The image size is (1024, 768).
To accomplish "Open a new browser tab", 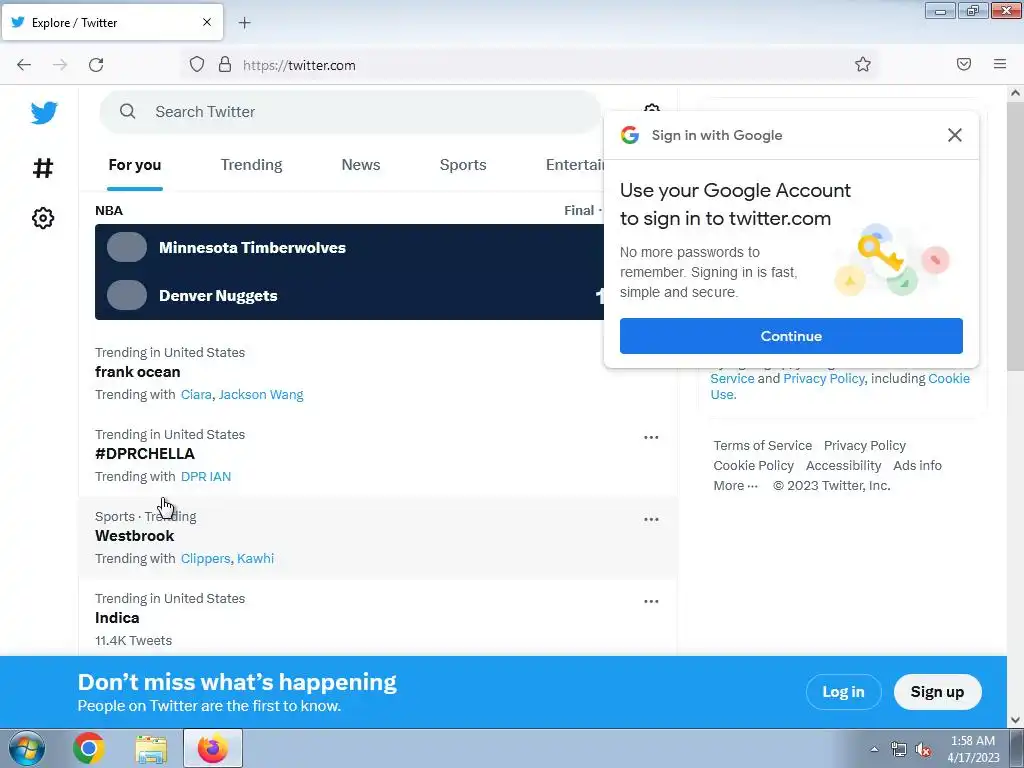I will pos(244,23).
